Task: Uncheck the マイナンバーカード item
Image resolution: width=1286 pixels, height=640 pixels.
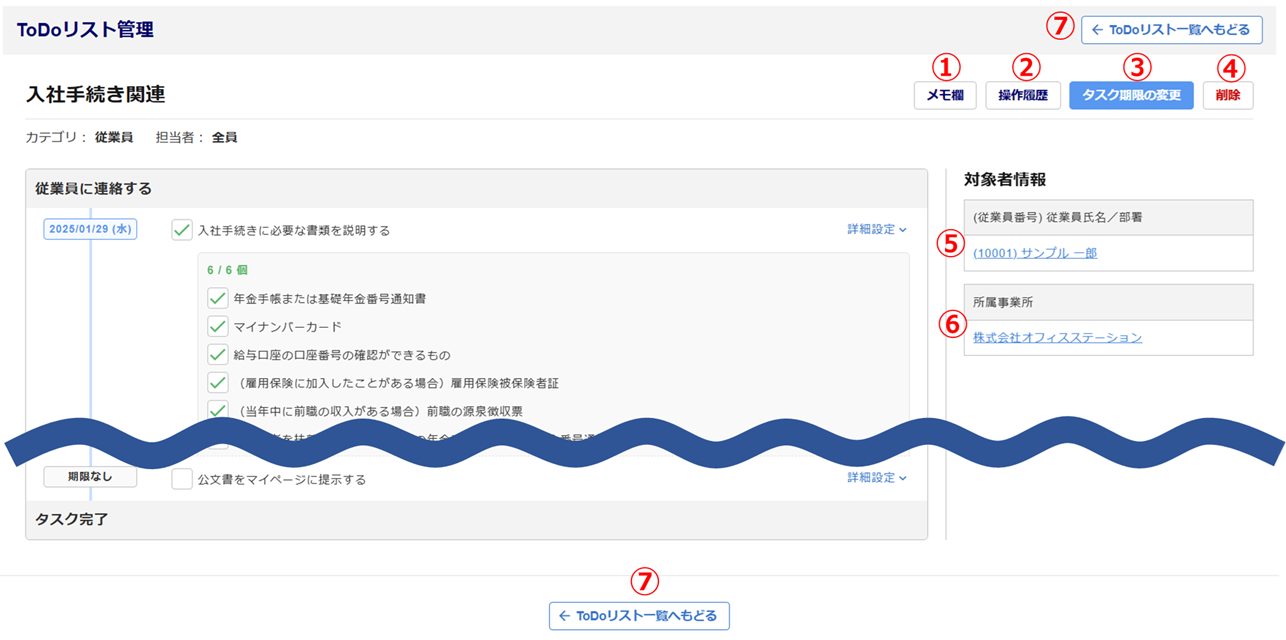Action: (218, 326)
